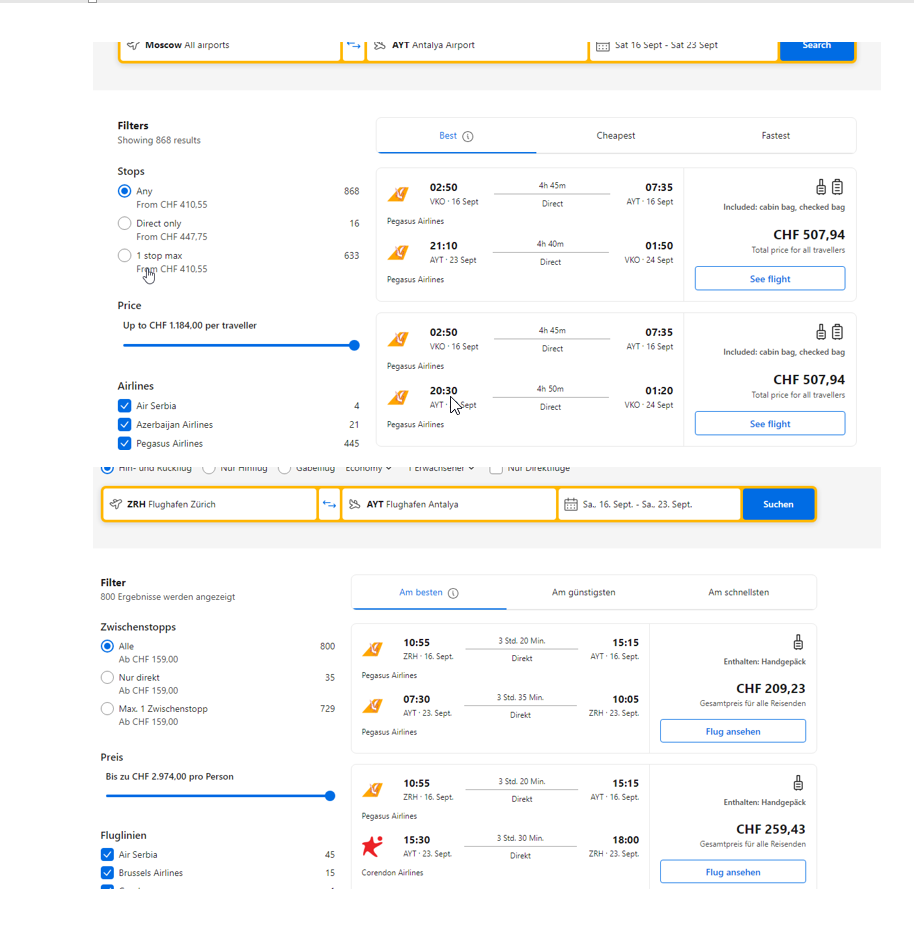Click Corendon Airlines star logo at 15:30

(x=372, y=846)
